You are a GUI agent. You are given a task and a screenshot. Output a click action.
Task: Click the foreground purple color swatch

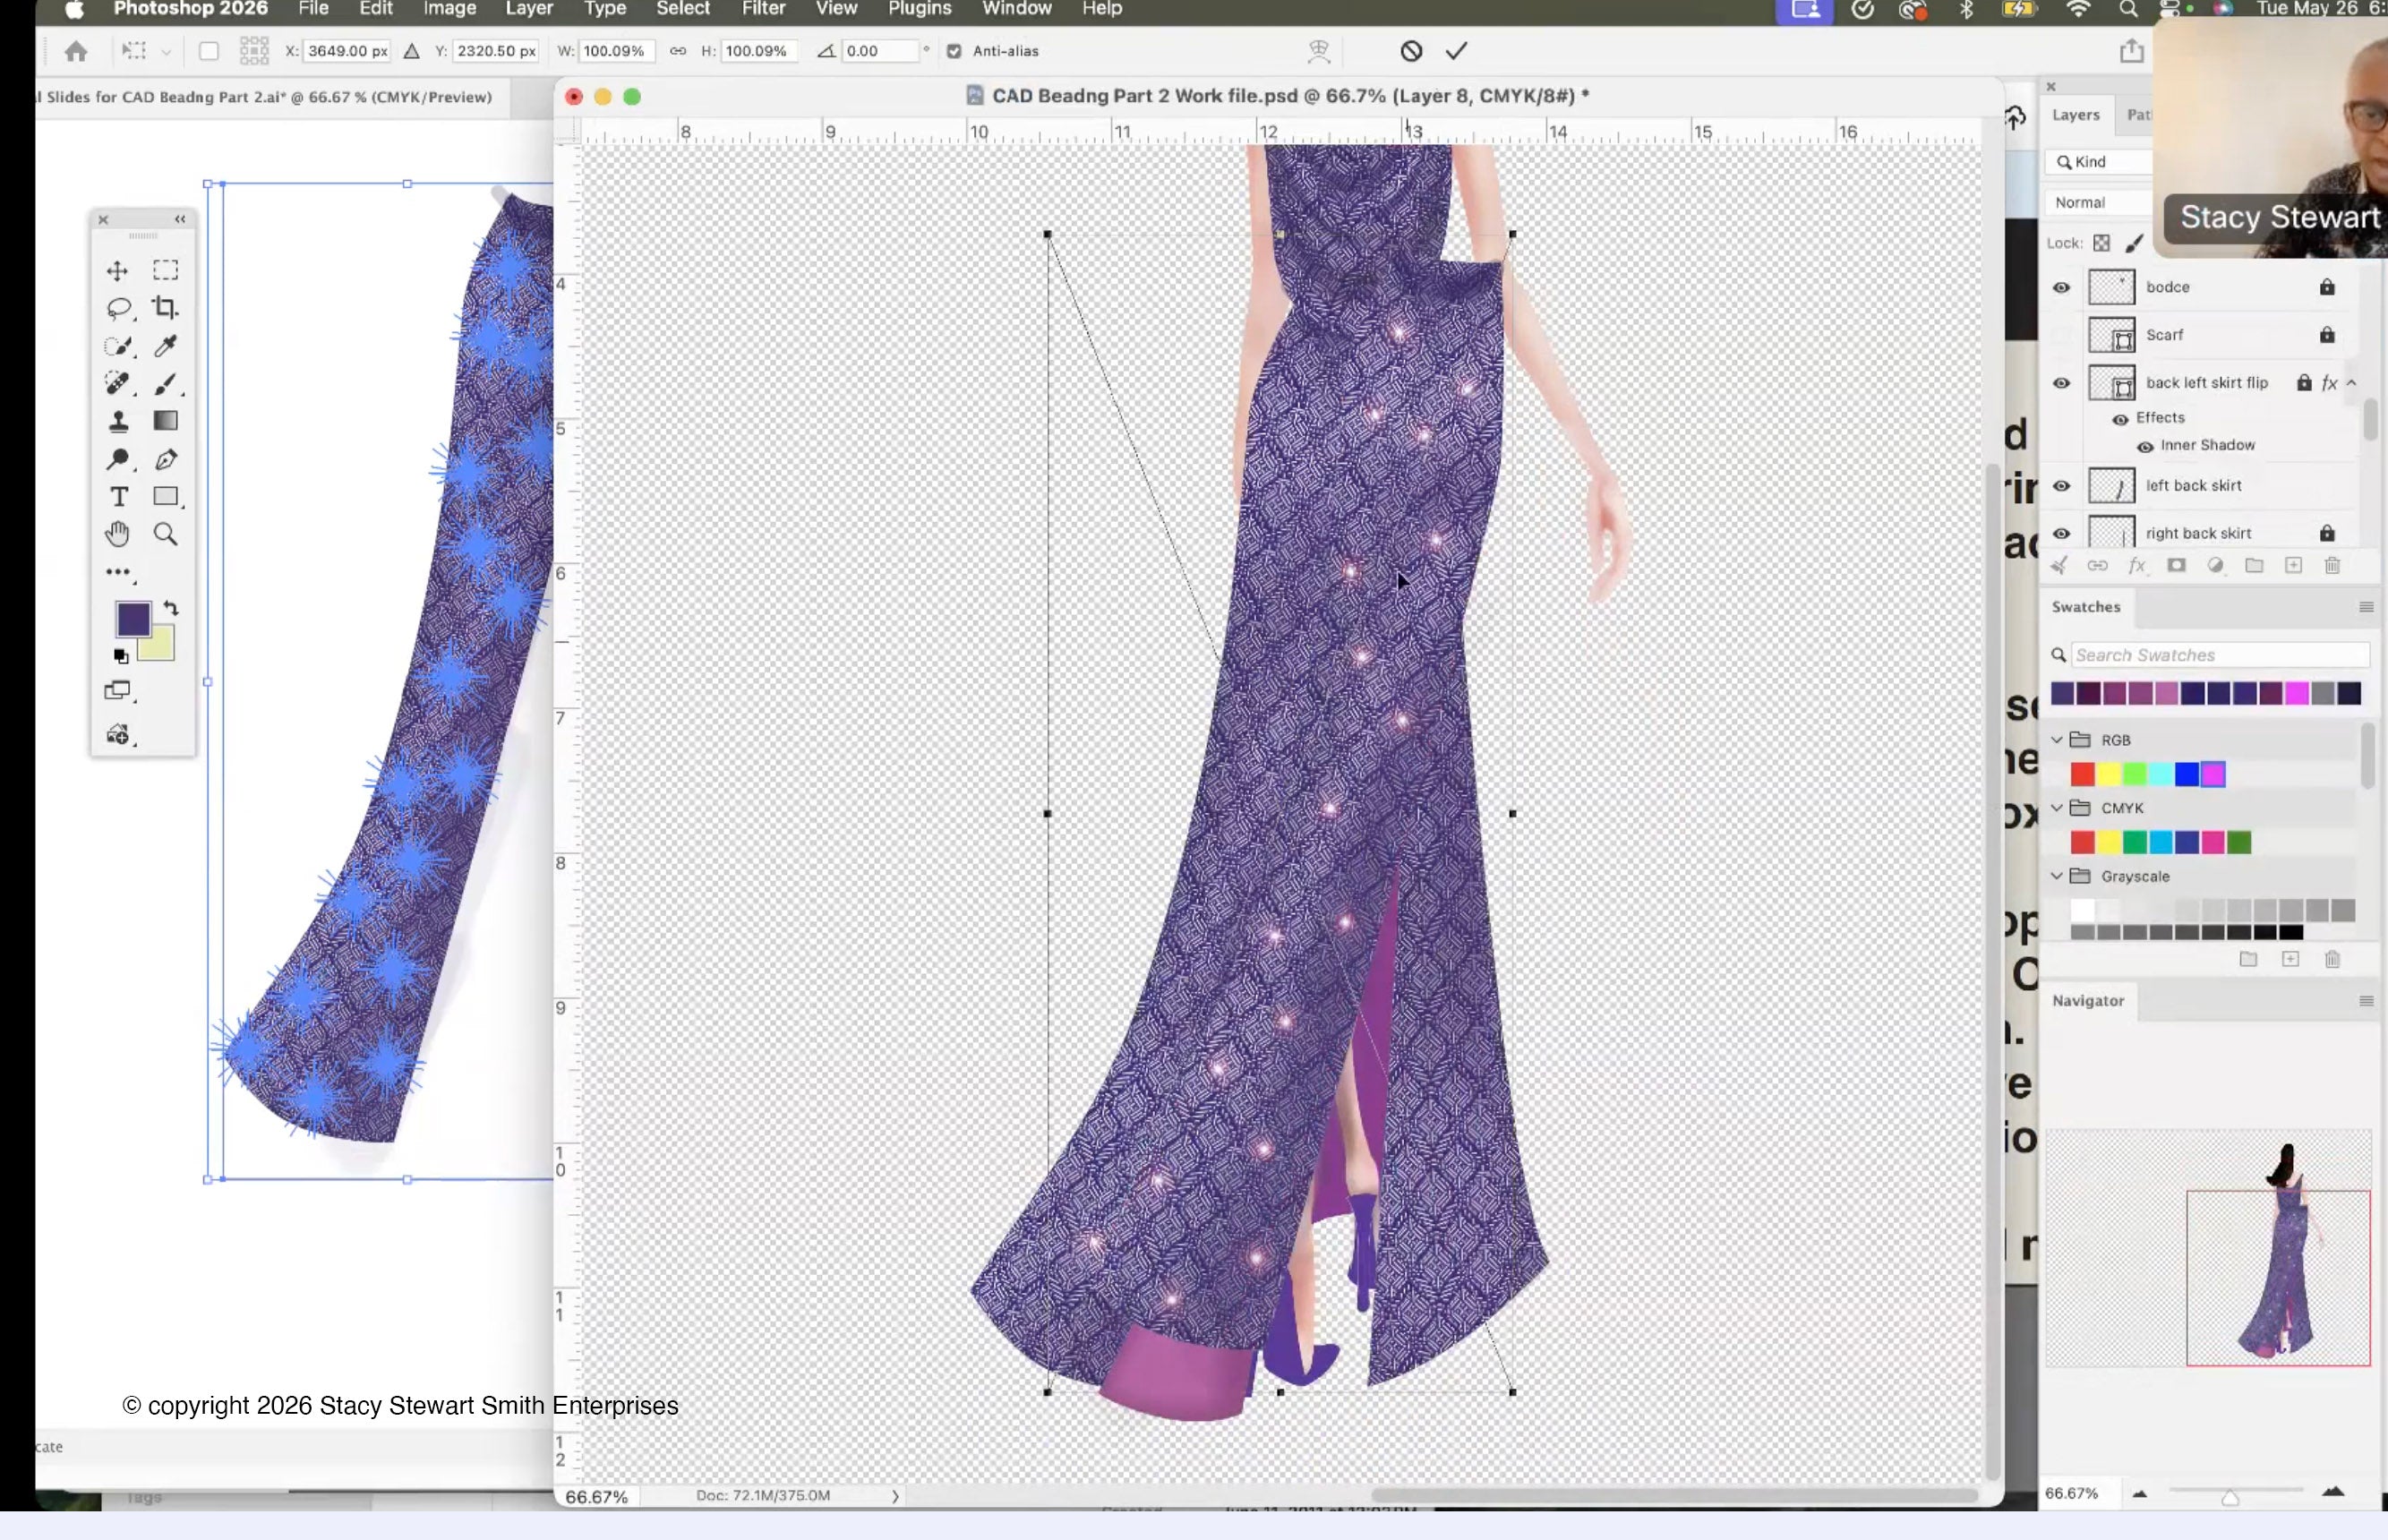pyautogui.click(x=133, y=620)
